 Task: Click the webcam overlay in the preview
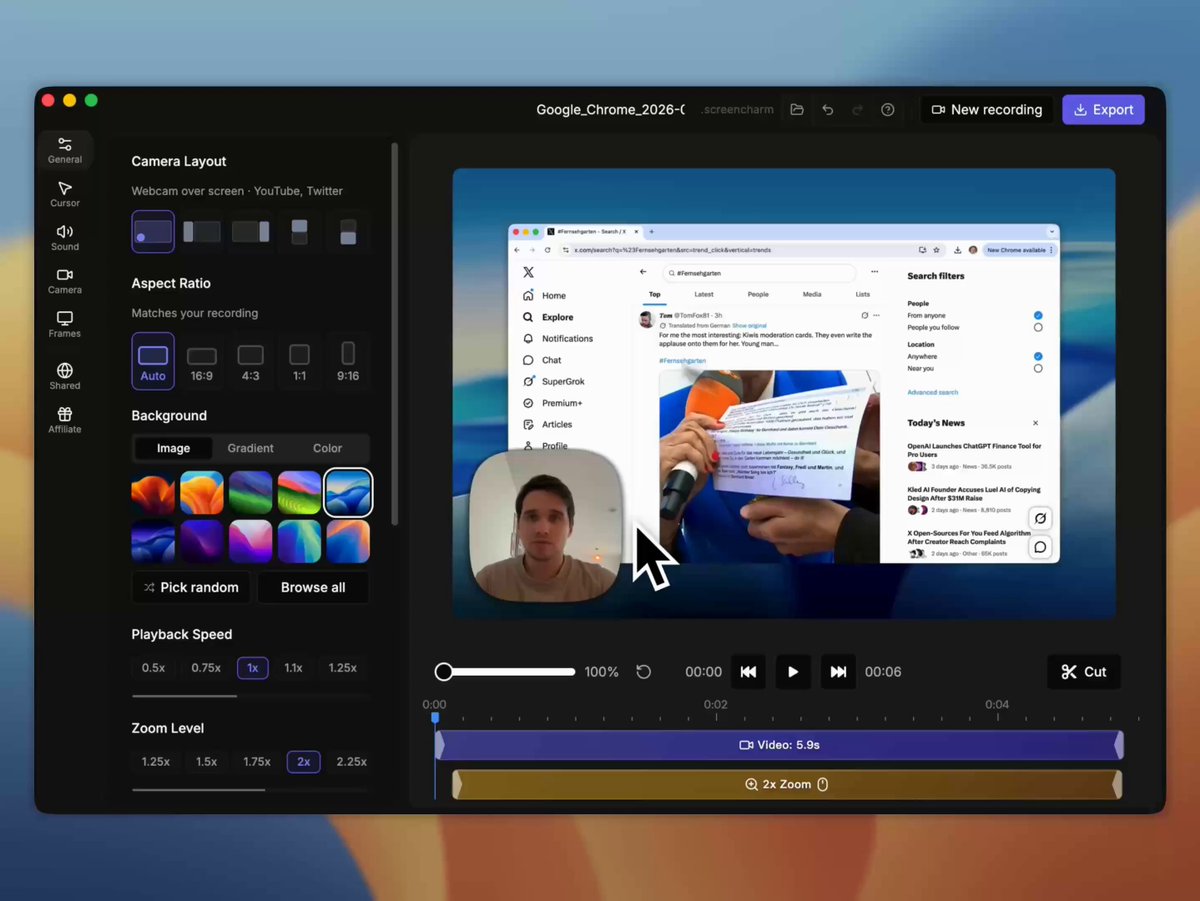click(x=545, y=526)
